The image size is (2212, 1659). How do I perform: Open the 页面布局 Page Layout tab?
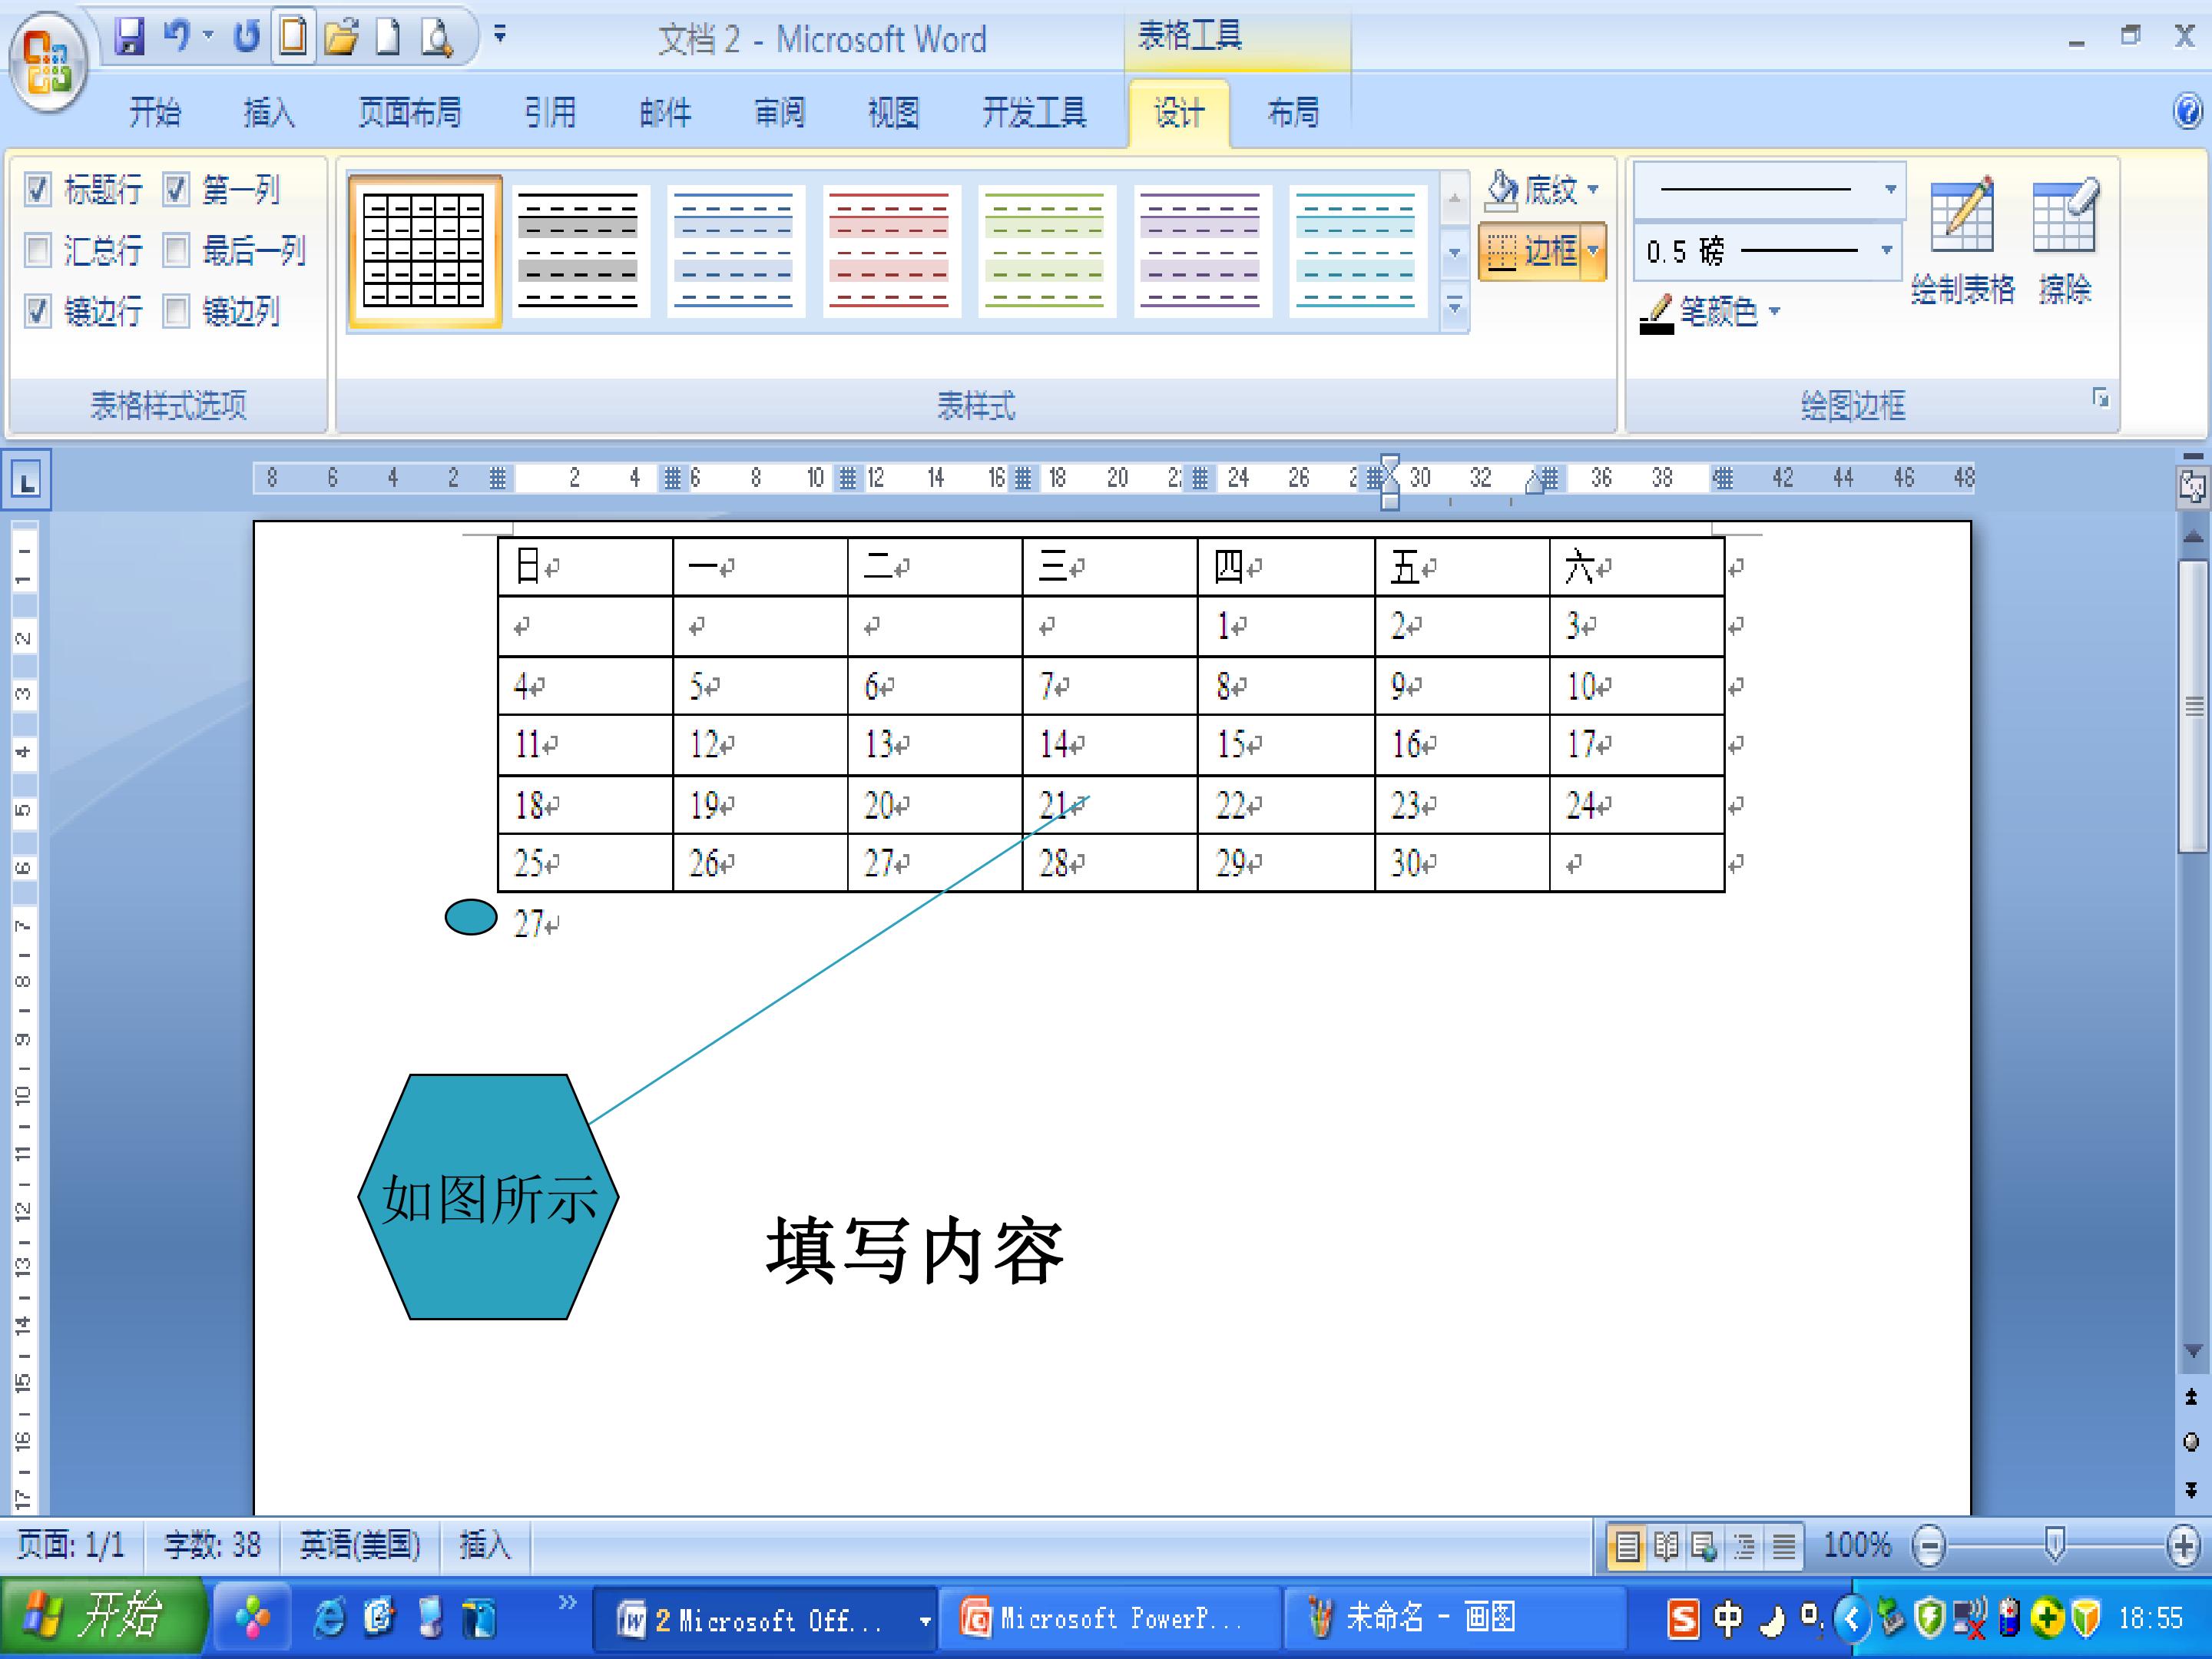click(x=409, y=112)
